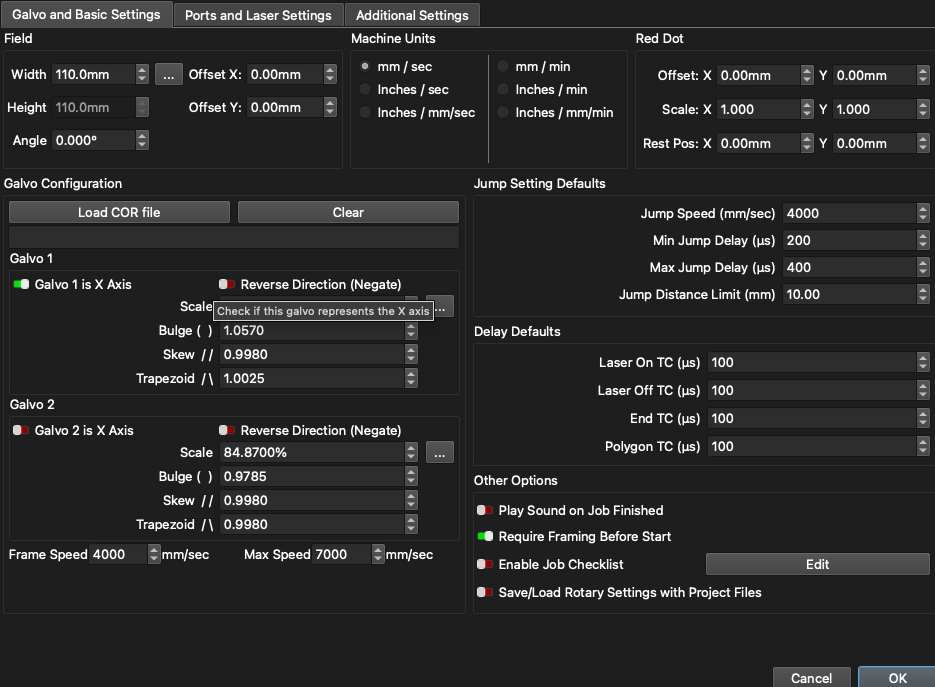Switch to Ports and Laser Settings tab
Image resolution: width=935 pixels, height=687 pixels.
[258, 15]
